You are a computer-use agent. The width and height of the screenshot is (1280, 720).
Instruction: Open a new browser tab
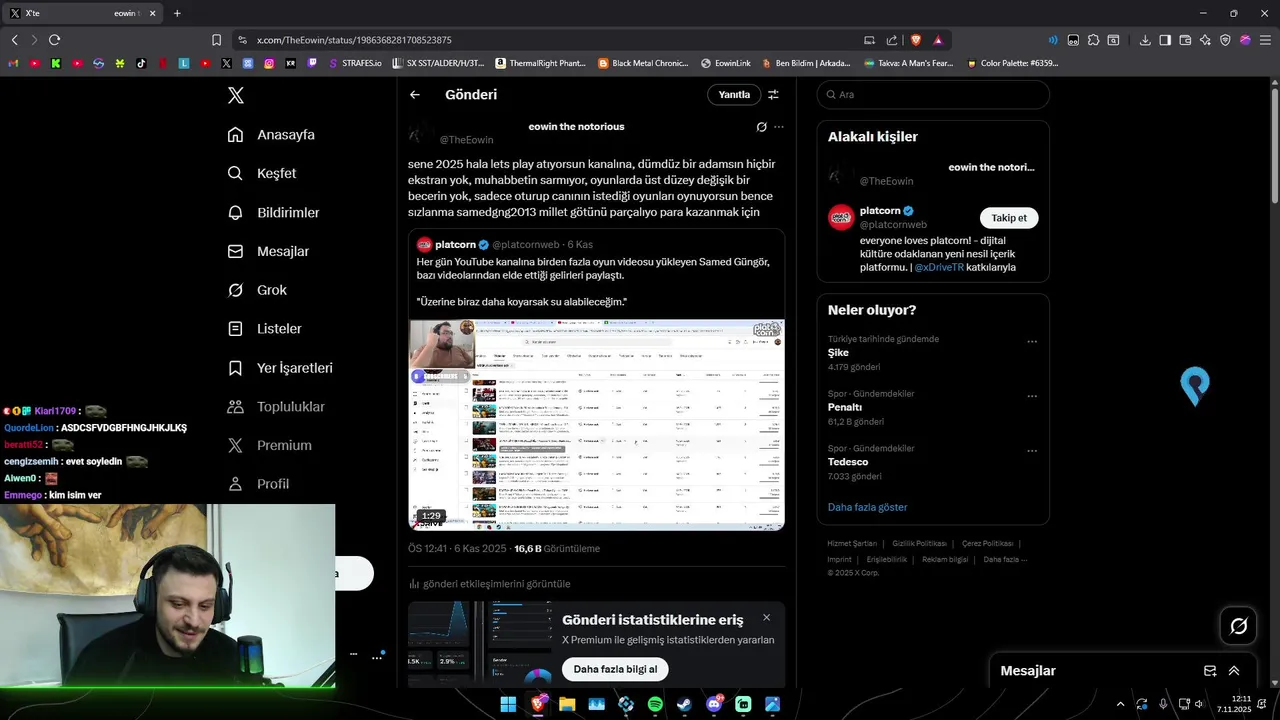coord(177,13)
